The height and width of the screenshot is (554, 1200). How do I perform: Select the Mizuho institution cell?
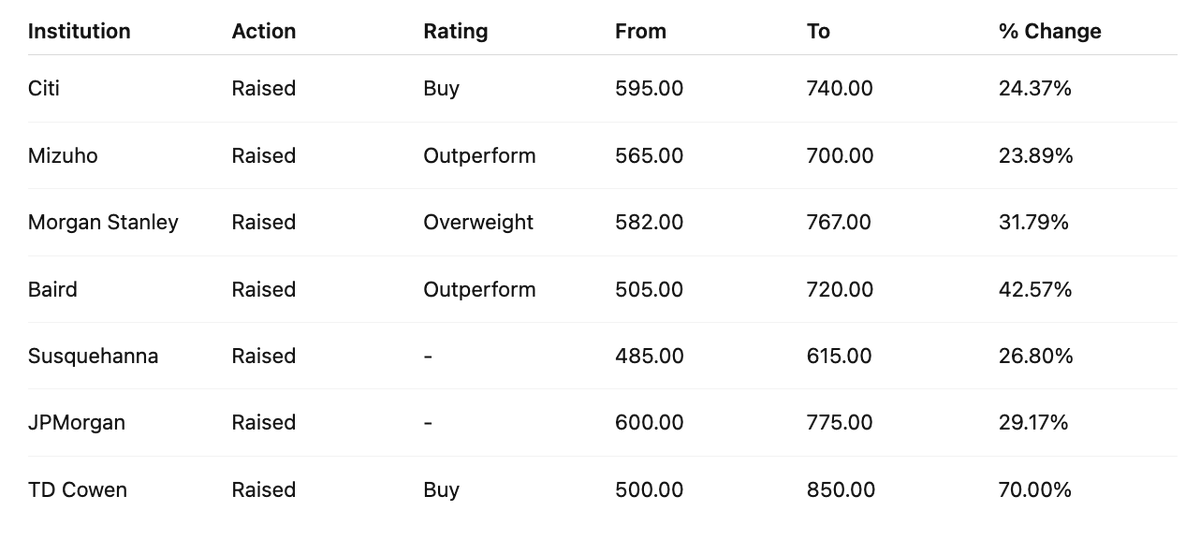tap(63, 155)
